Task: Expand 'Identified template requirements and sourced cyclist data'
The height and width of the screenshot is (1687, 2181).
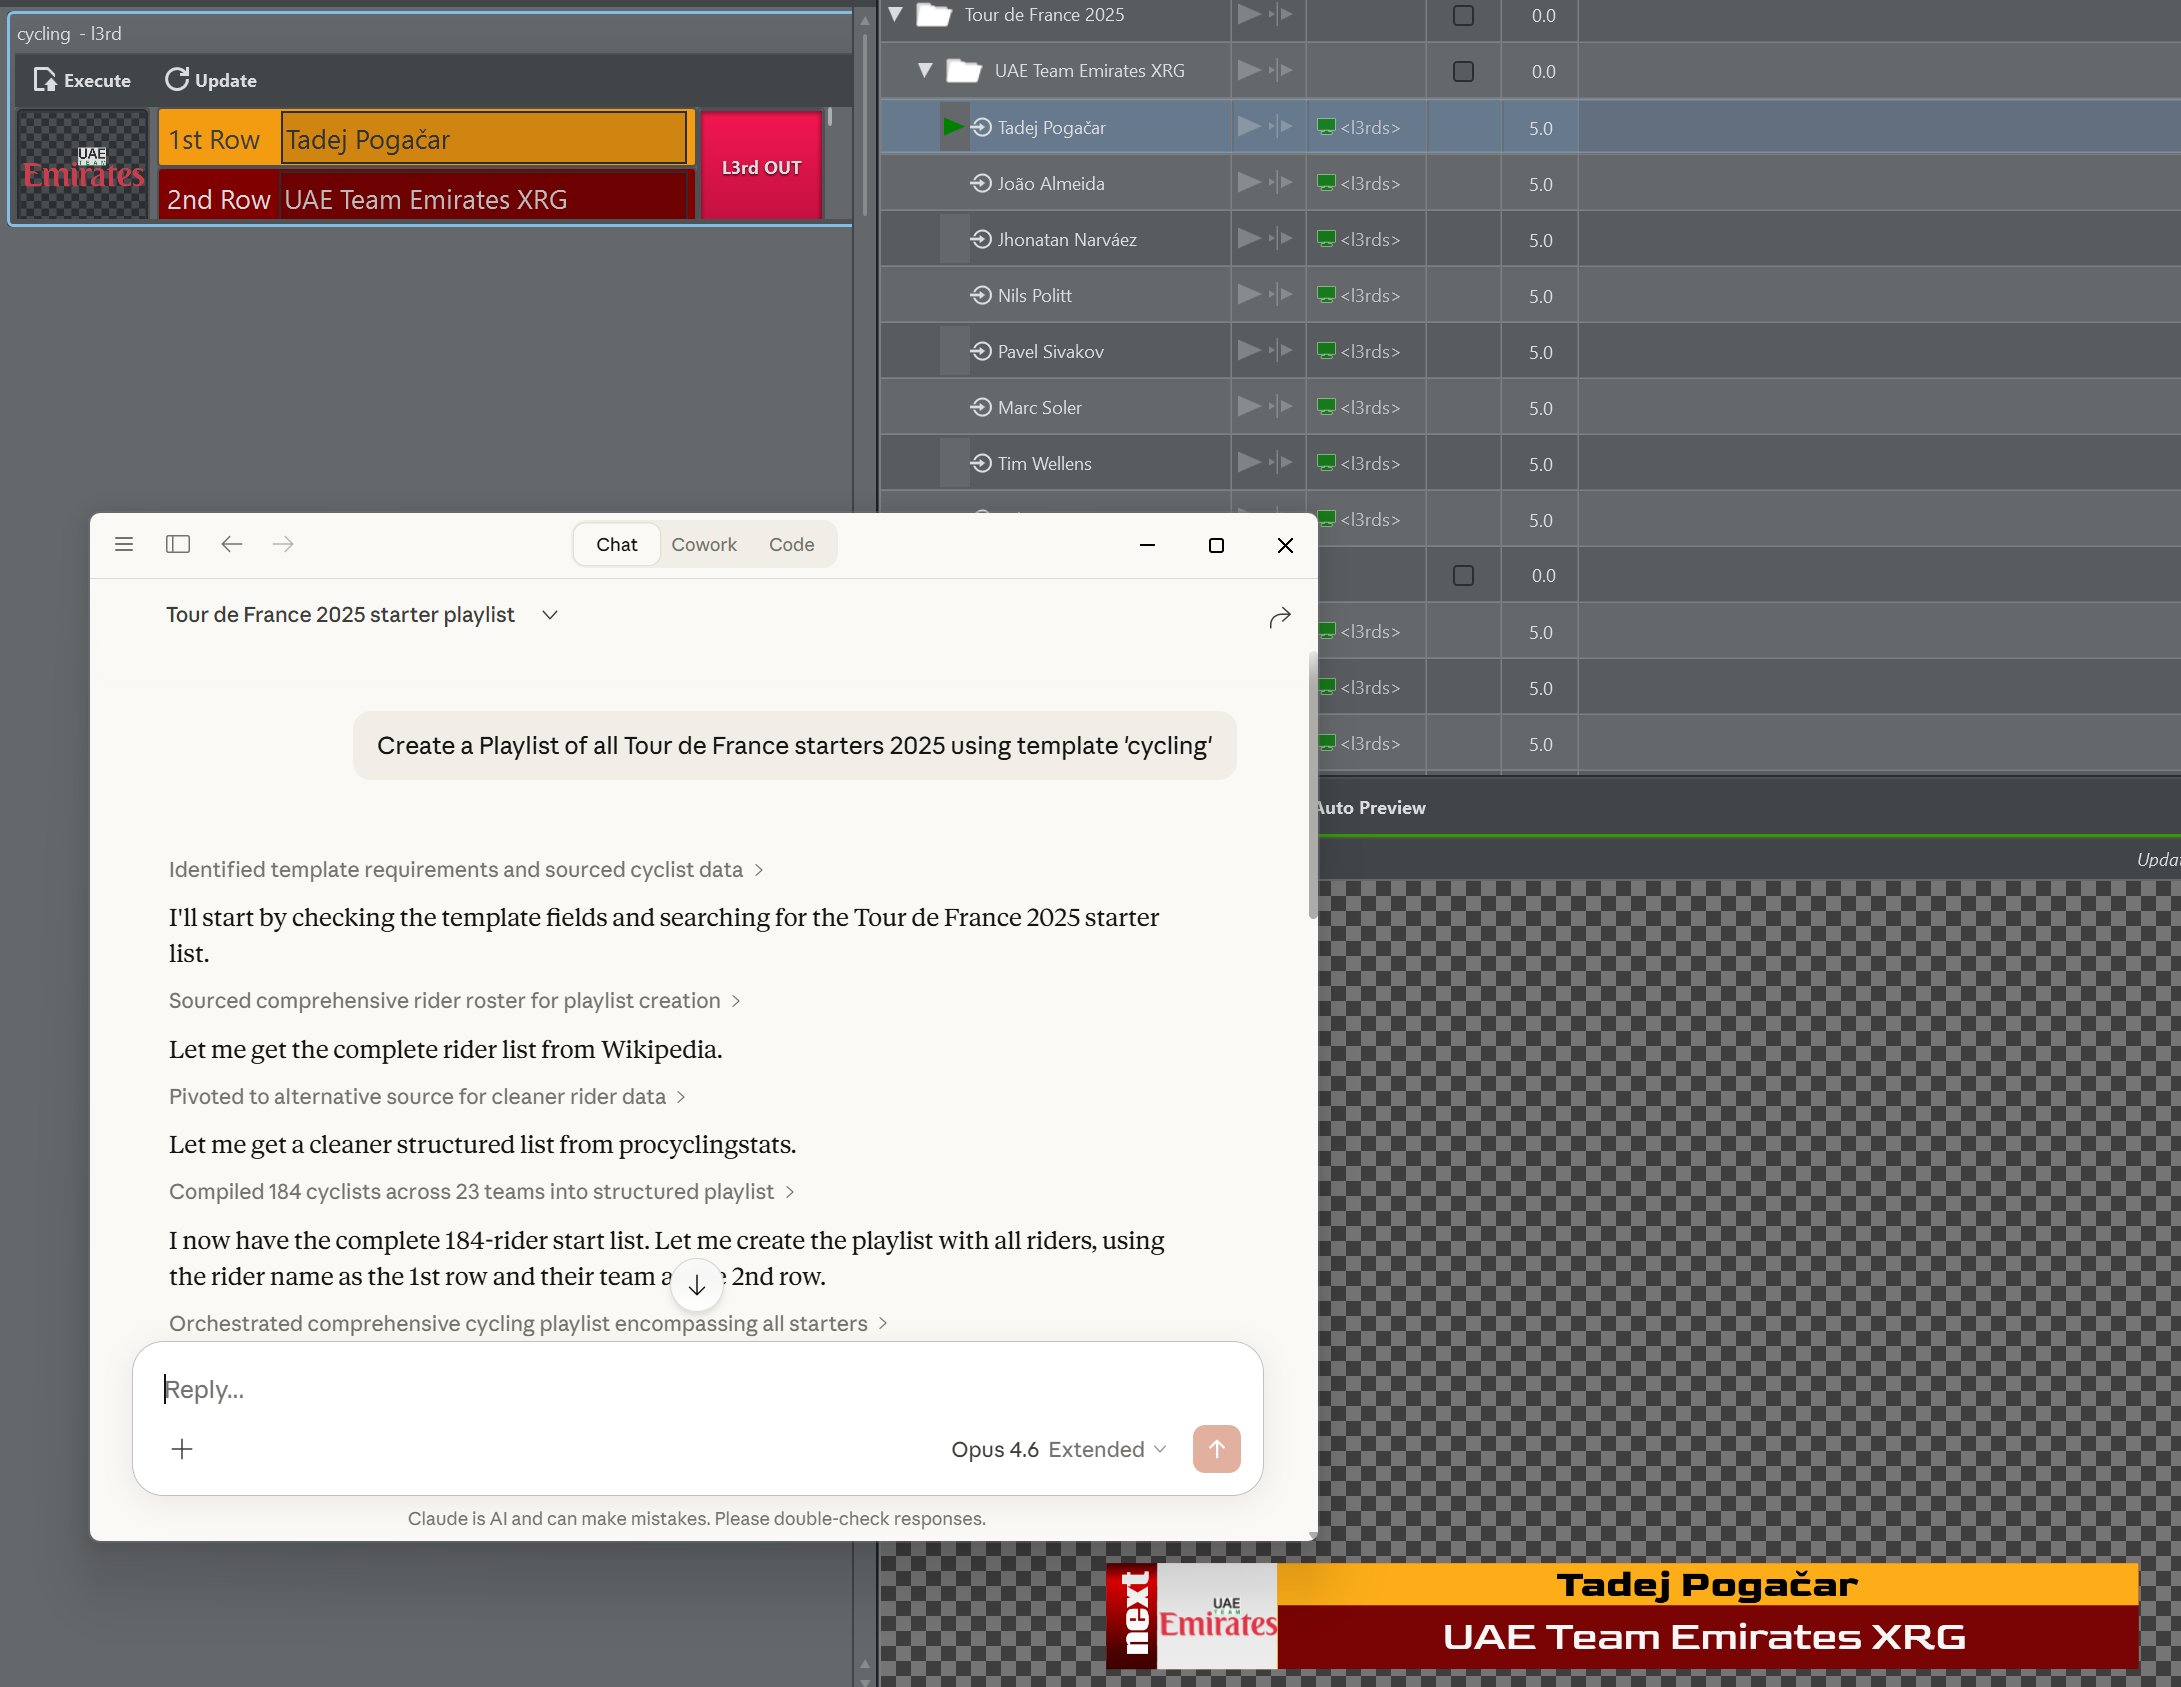Action: [x=466, y=869]
